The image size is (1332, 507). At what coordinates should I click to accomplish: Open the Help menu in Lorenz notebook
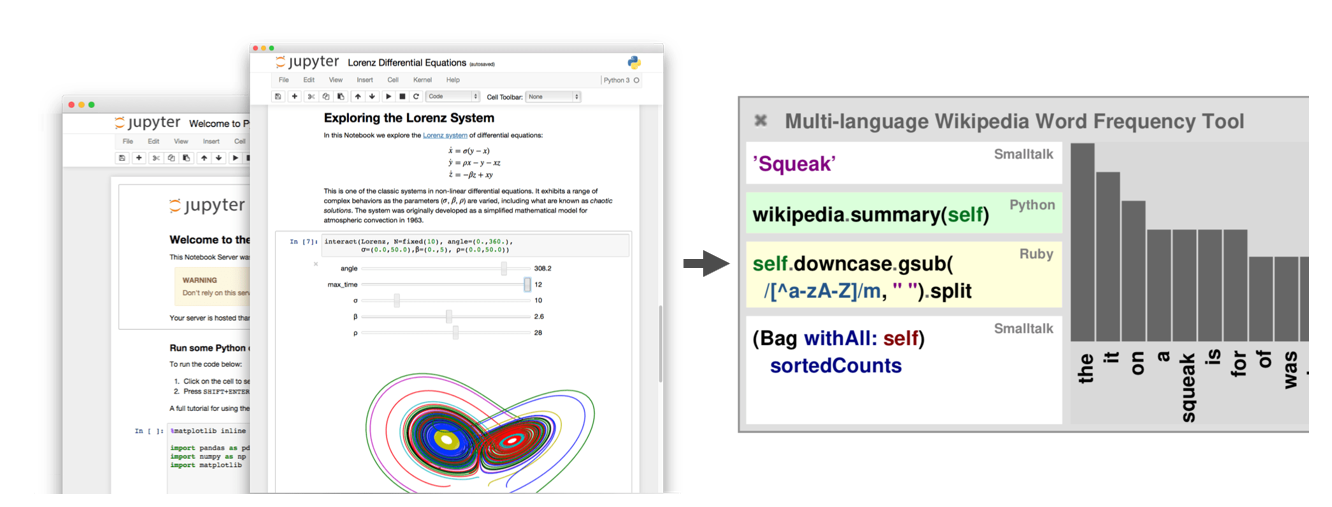[453, 80]
